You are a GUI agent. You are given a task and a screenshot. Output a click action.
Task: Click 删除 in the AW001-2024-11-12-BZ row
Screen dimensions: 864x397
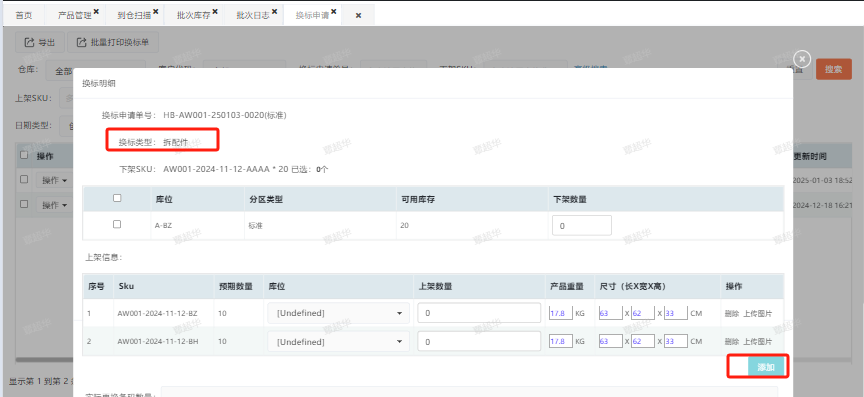click(x=732, y=313)
